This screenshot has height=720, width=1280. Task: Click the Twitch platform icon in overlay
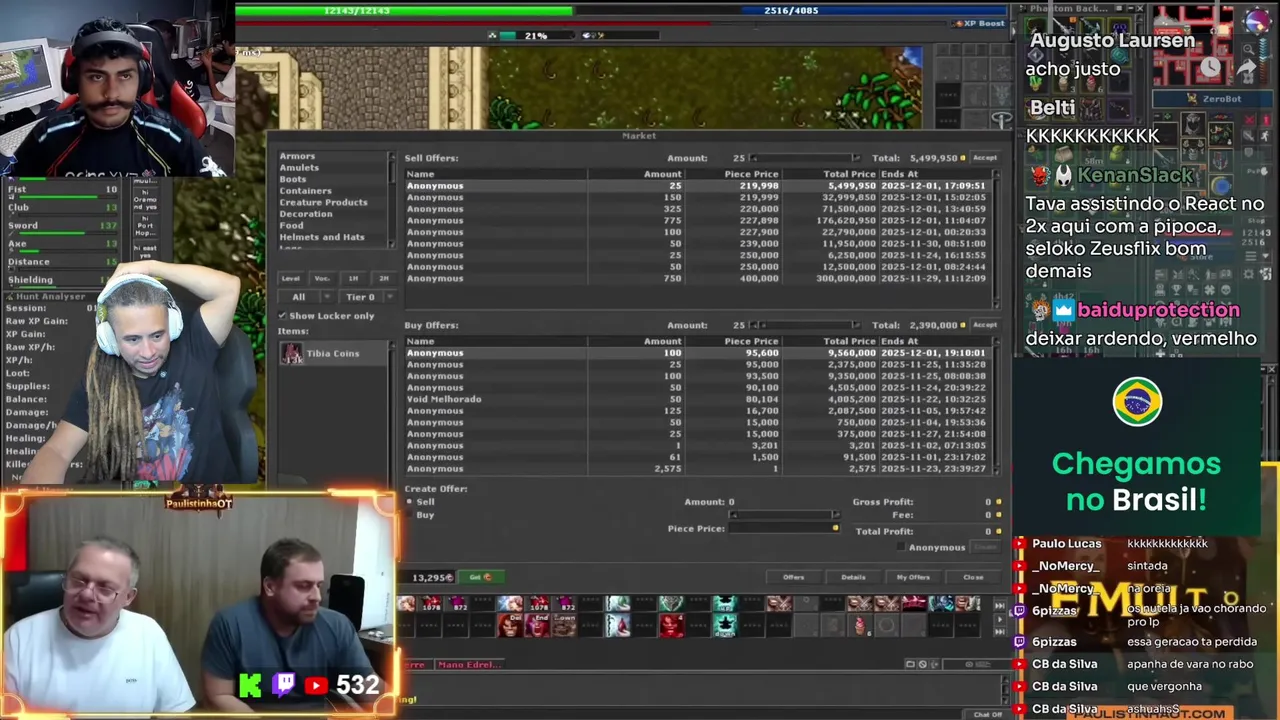284,685
